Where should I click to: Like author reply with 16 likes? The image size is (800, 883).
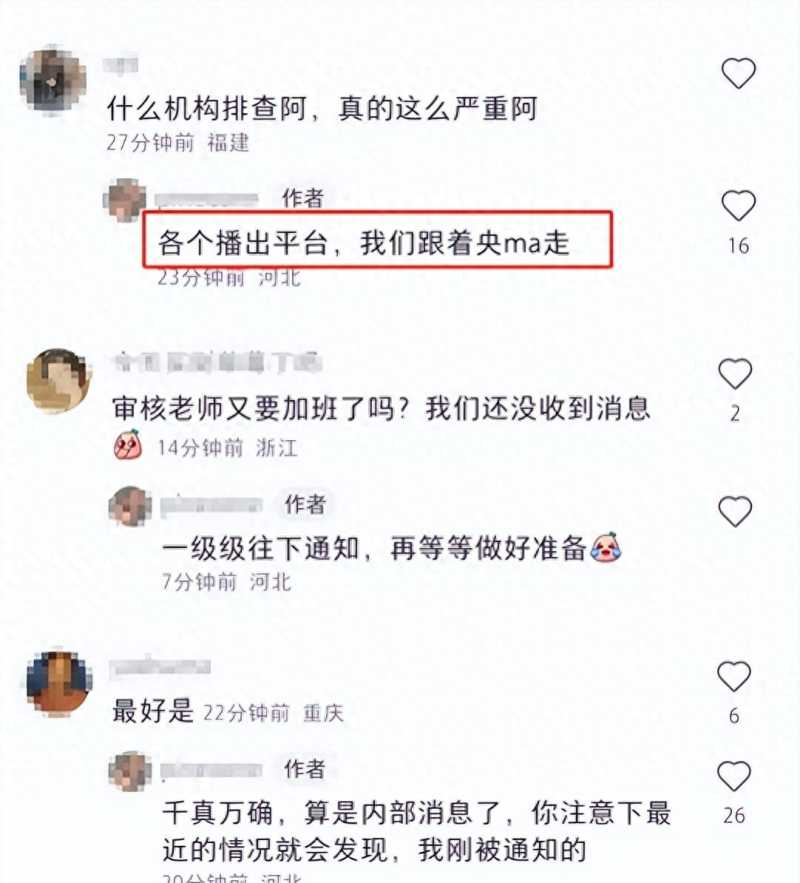click(738, 205)
